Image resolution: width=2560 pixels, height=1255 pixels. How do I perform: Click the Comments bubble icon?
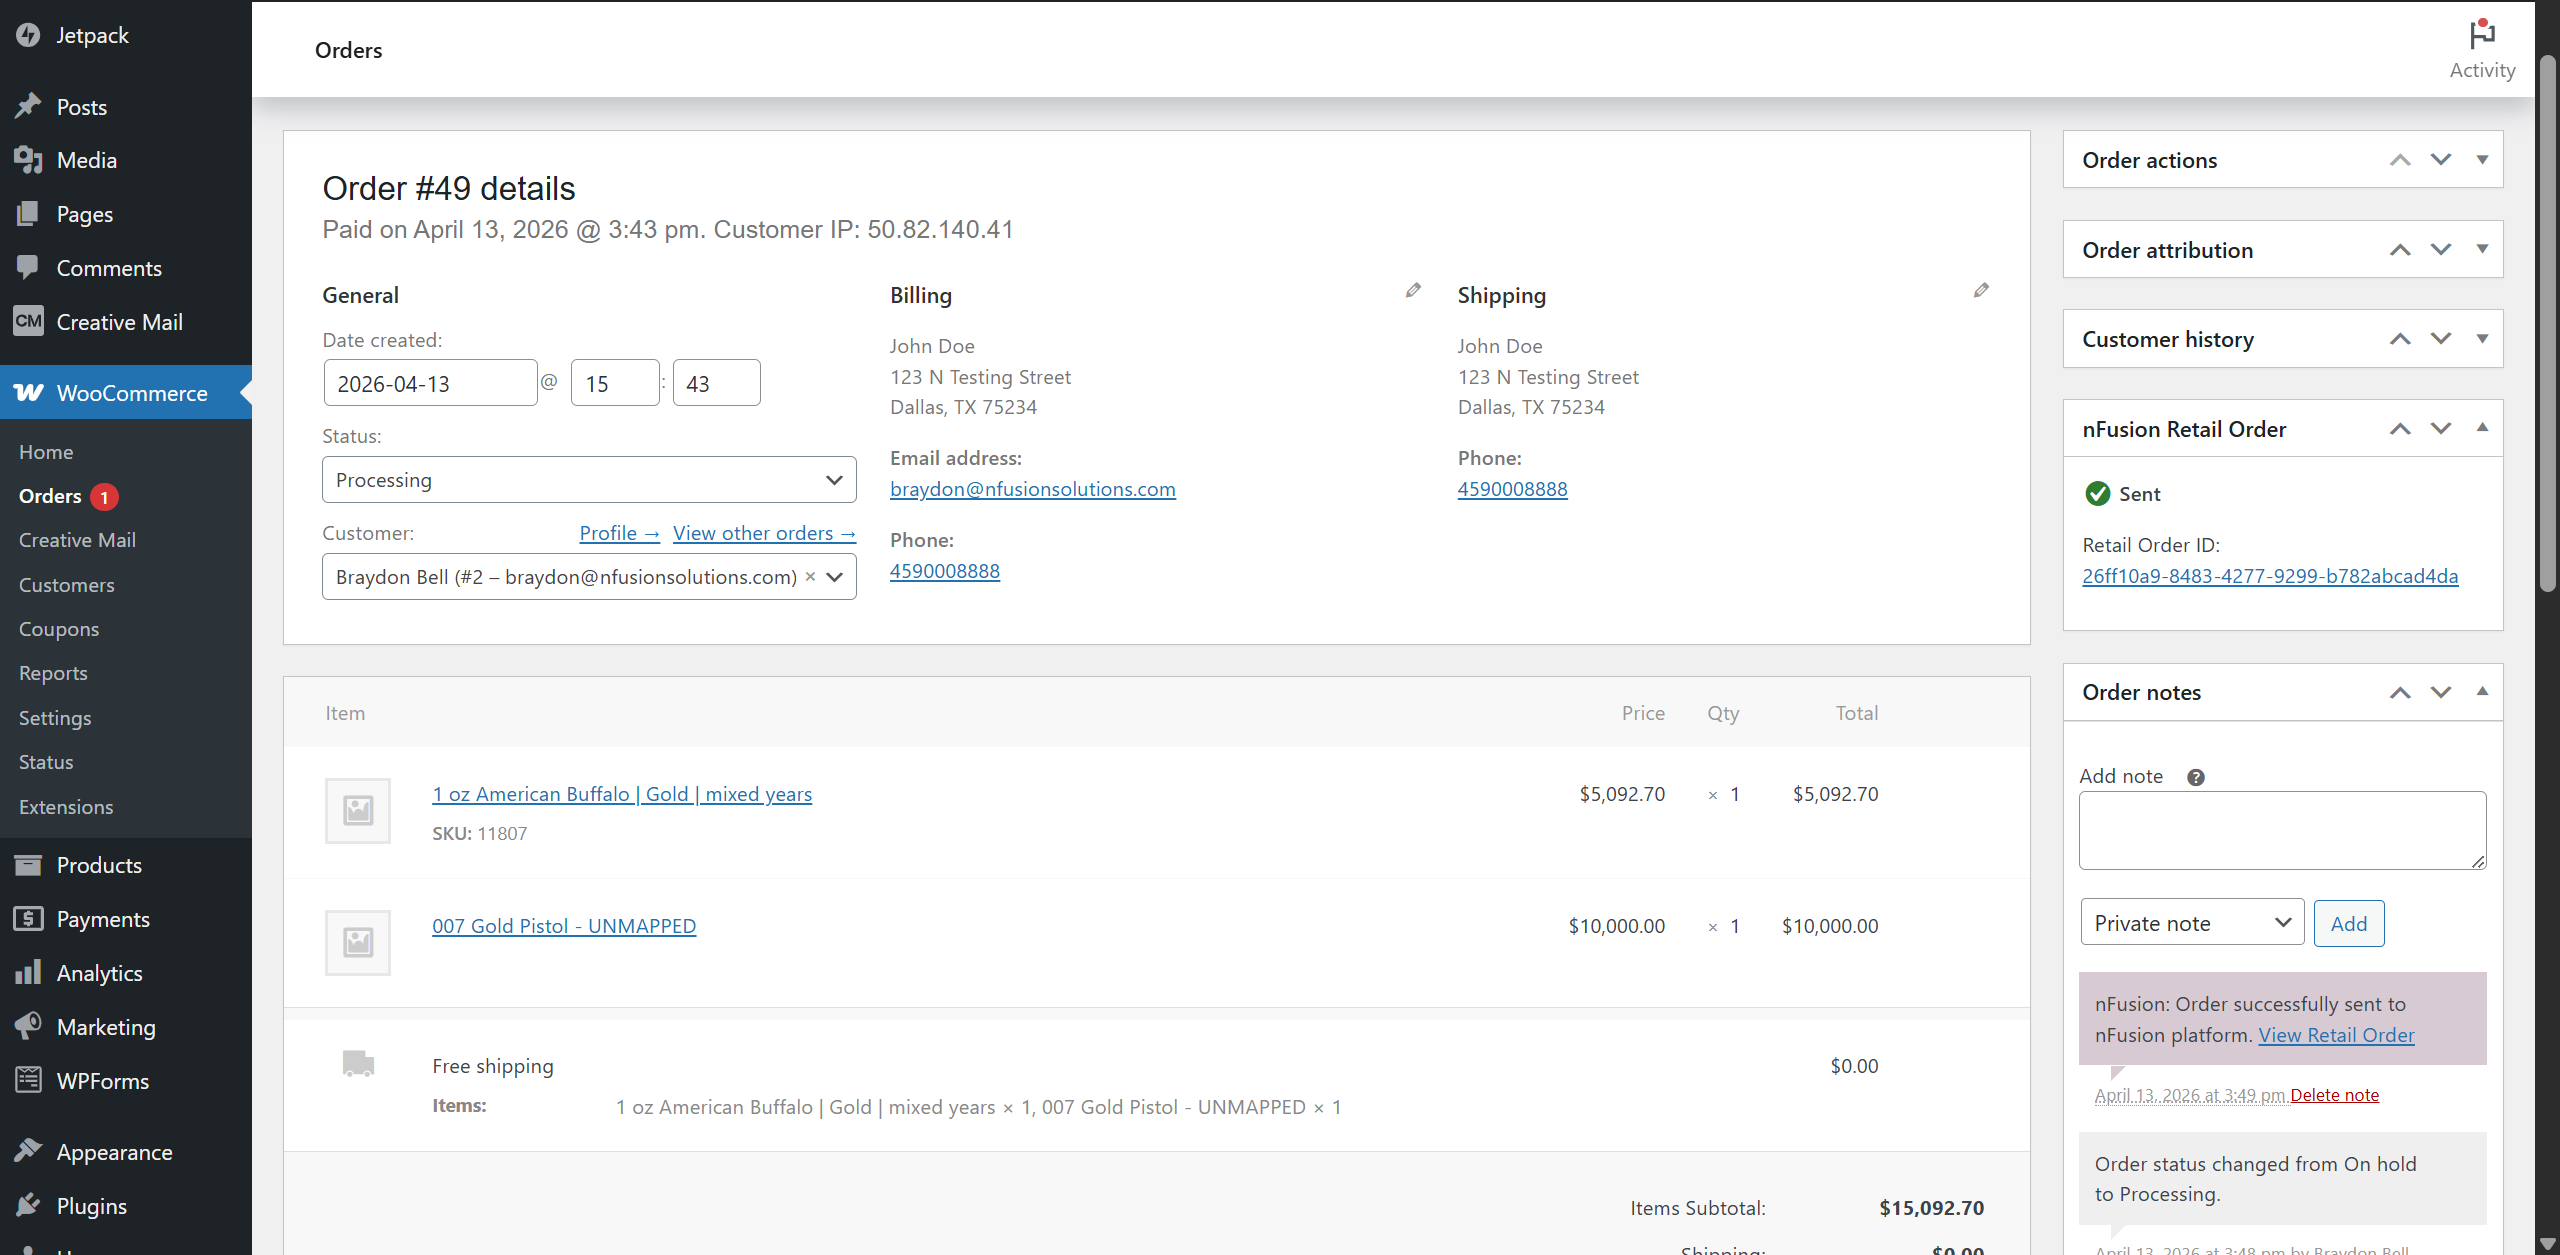pos(28,267)
